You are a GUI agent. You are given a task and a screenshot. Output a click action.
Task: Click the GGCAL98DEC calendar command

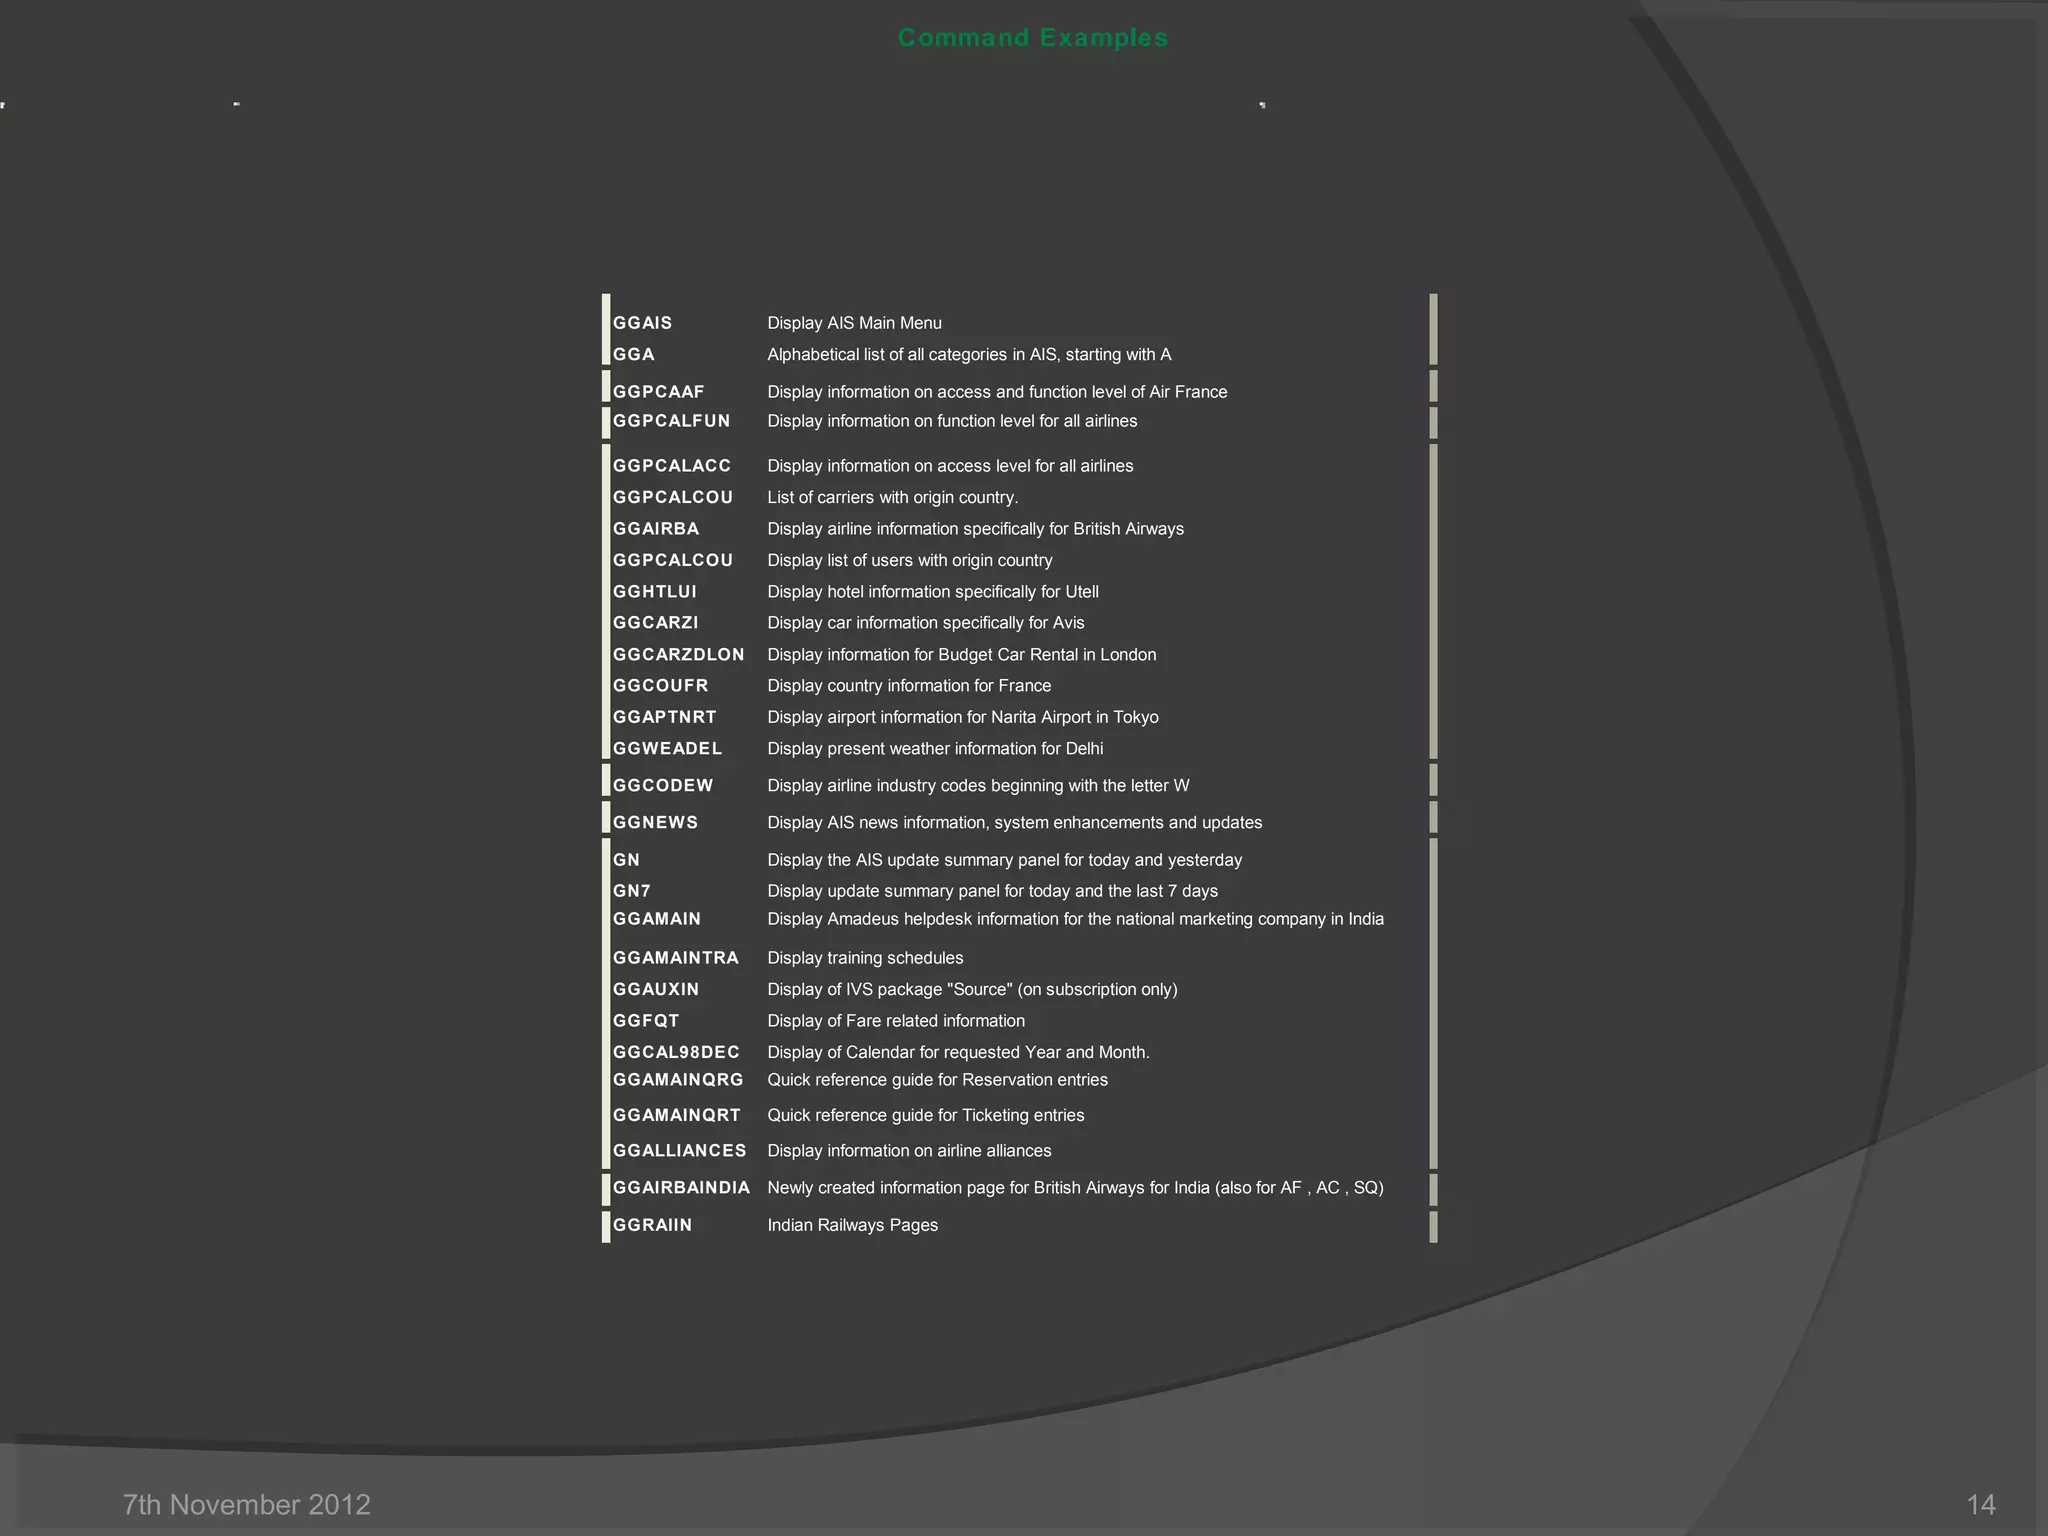tap(676, 1052)
